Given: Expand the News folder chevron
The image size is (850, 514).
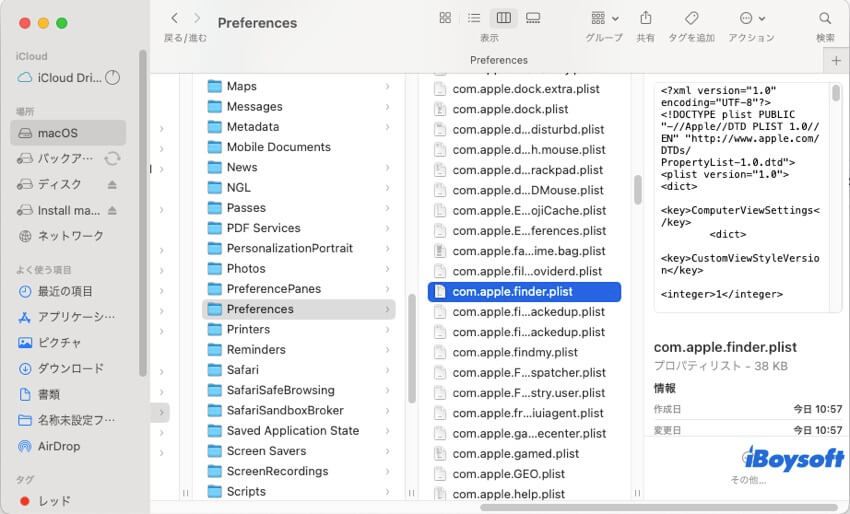Looking at the screenshot, I should 388,168.
